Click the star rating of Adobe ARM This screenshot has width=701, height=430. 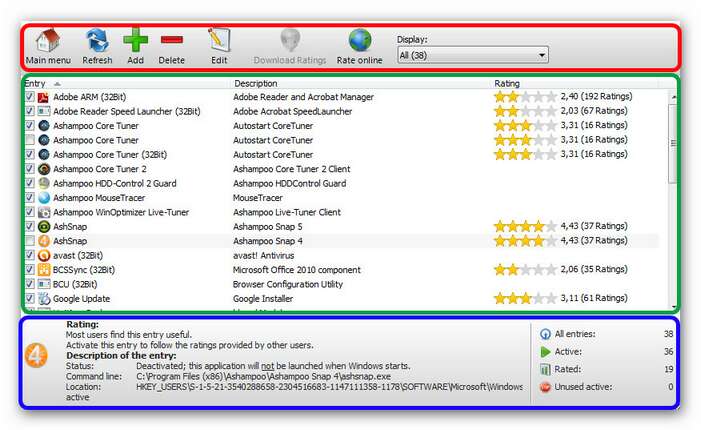coord(525,97)
